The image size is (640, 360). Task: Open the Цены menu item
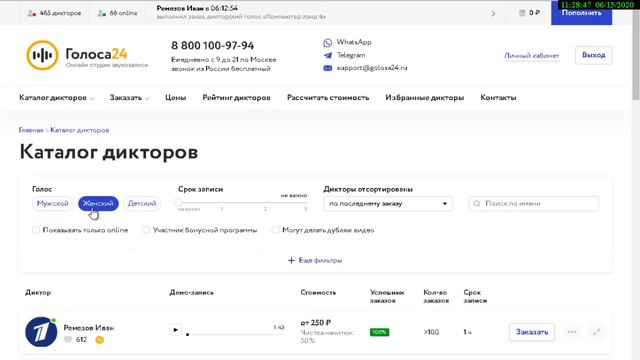(x=176, y=98)
